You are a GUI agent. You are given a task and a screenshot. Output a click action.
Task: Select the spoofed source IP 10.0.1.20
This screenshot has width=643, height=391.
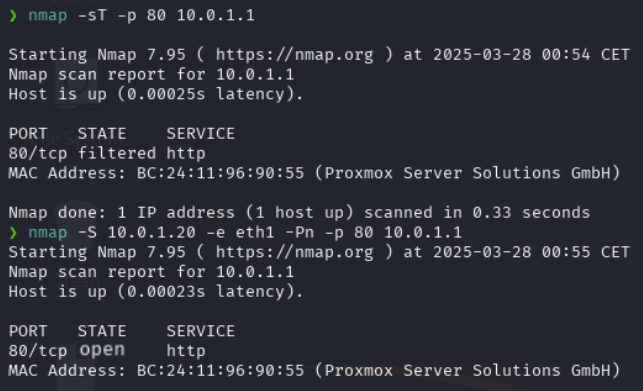coord(152,233)
